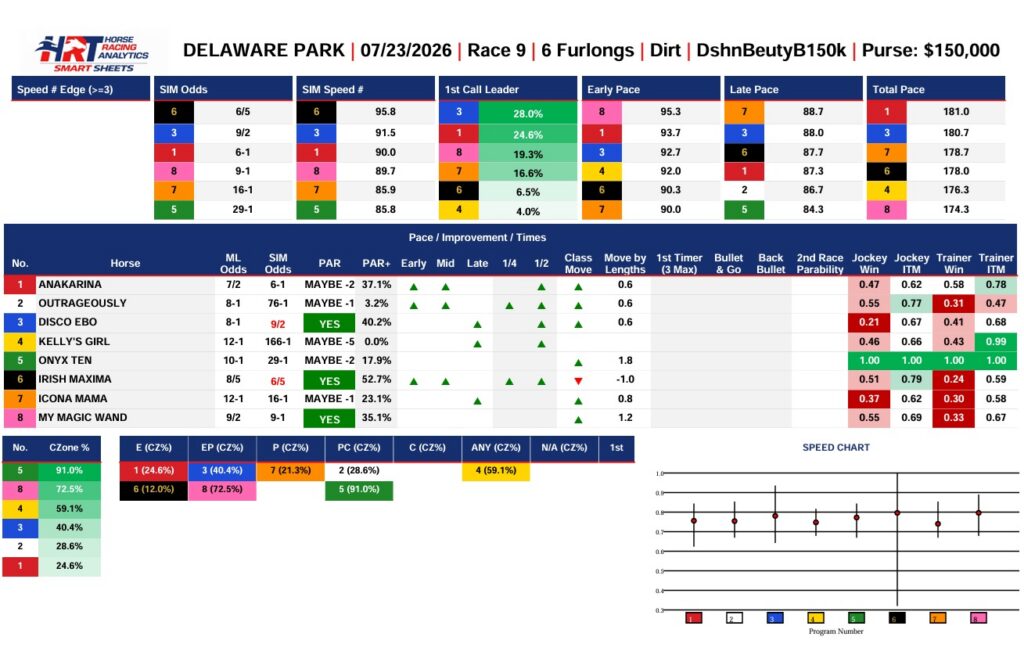Click green number 5 badge in SIM Speed # panel
The height and width of the screenshot is (651, 1024).
coord(316,210)
